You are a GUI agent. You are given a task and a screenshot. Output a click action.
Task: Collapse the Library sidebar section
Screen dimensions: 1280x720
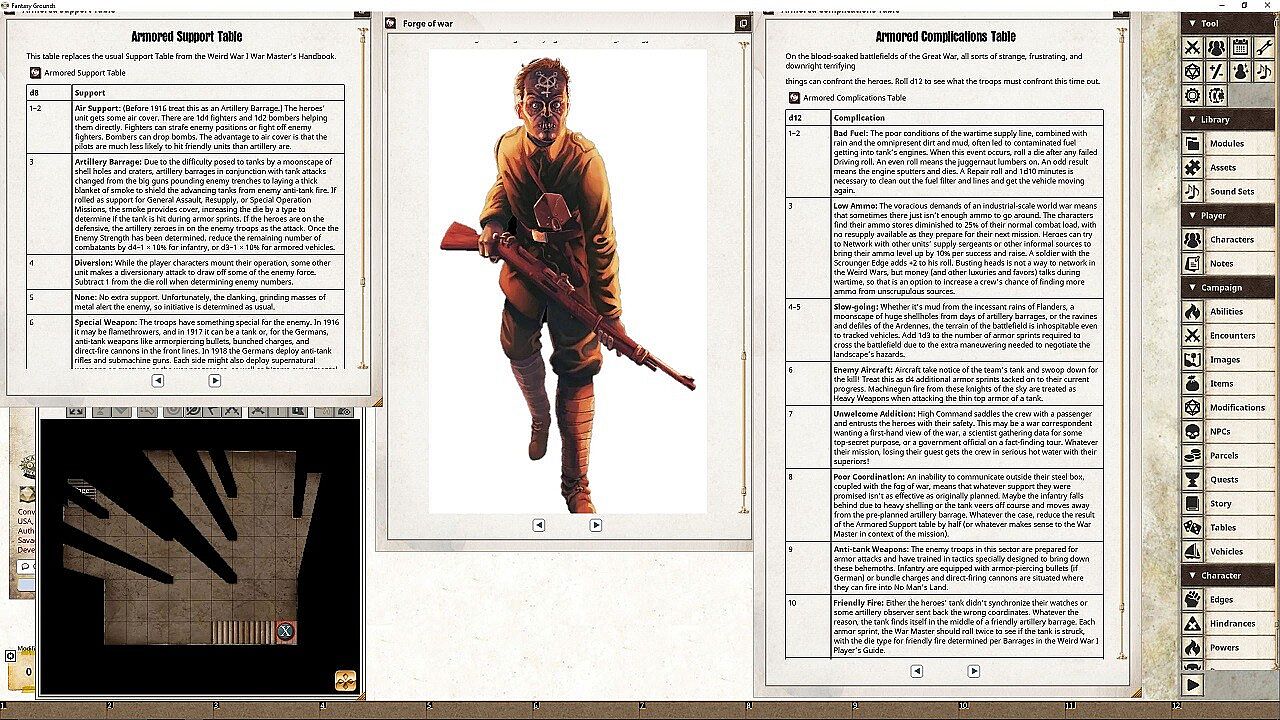[1229, 119]
